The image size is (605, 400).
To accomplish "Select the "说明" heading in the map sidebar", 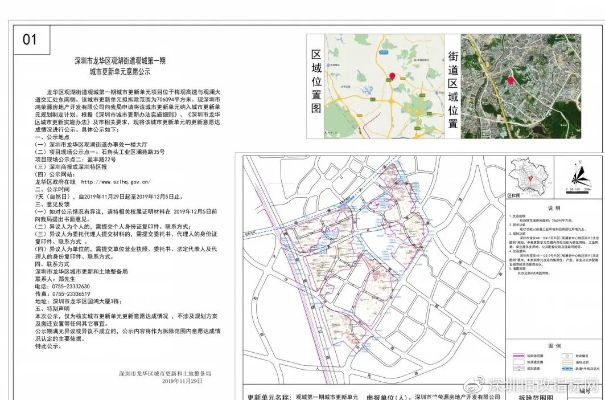I will [554, 208].
